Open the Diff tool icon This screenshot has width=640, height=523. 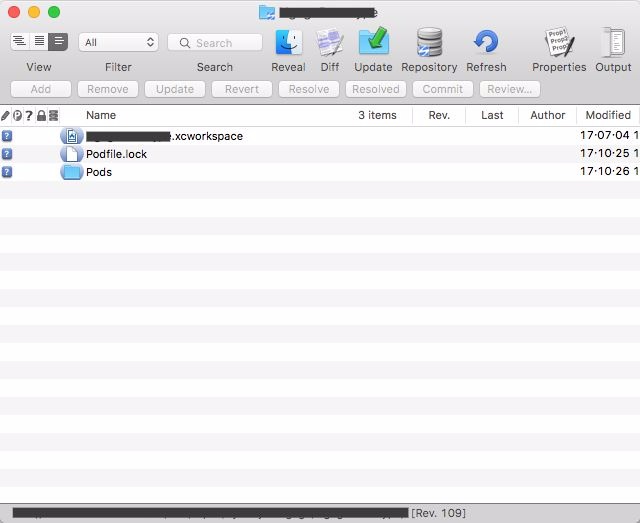click(x=329, y=42)
